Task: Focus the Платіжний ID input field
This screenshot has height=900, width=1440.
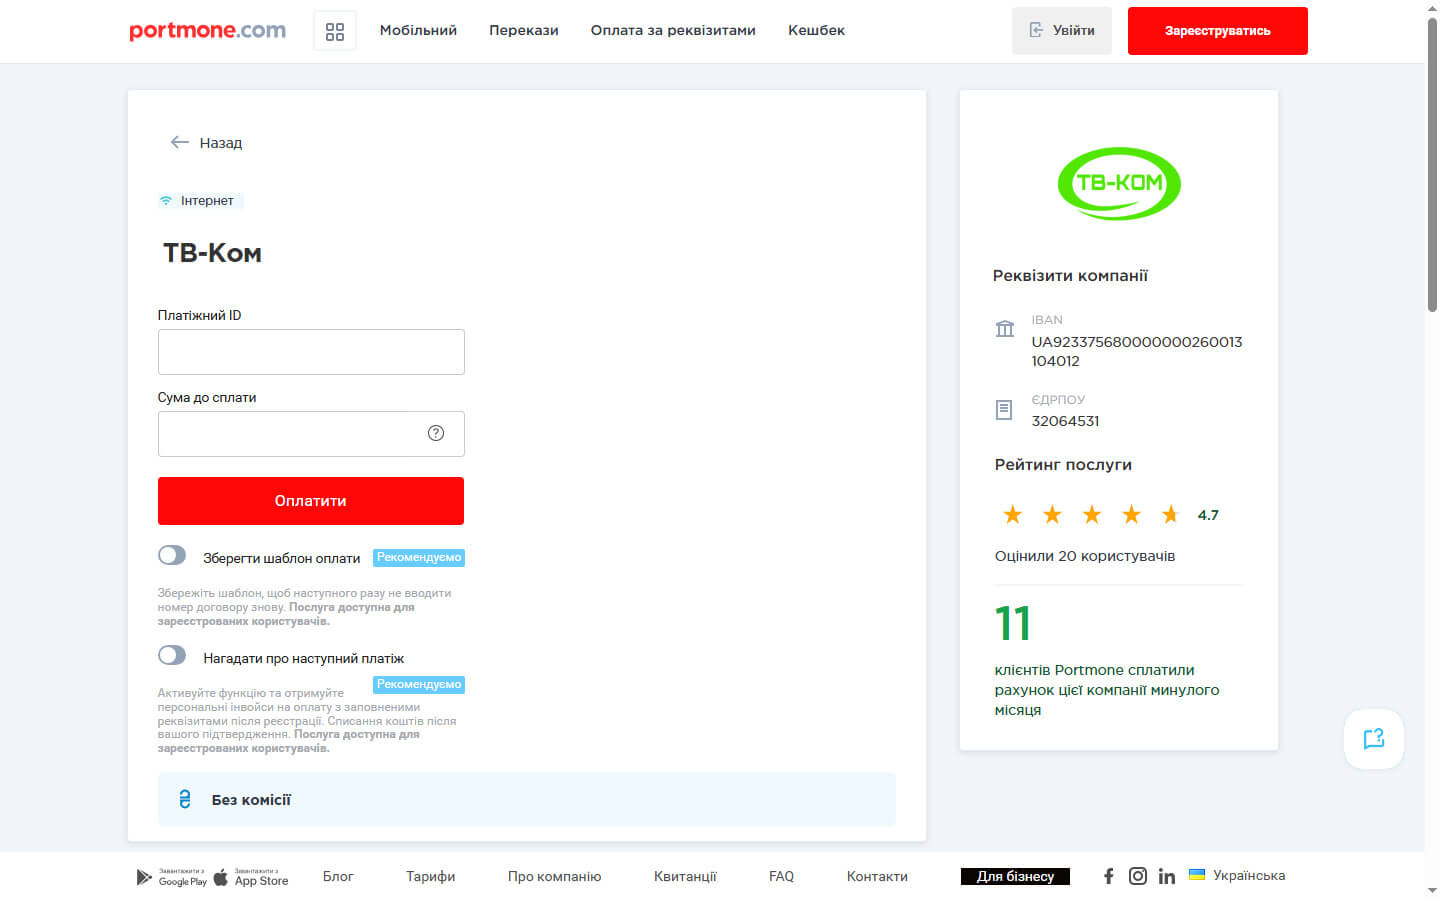Action: [x=311, y=352]
